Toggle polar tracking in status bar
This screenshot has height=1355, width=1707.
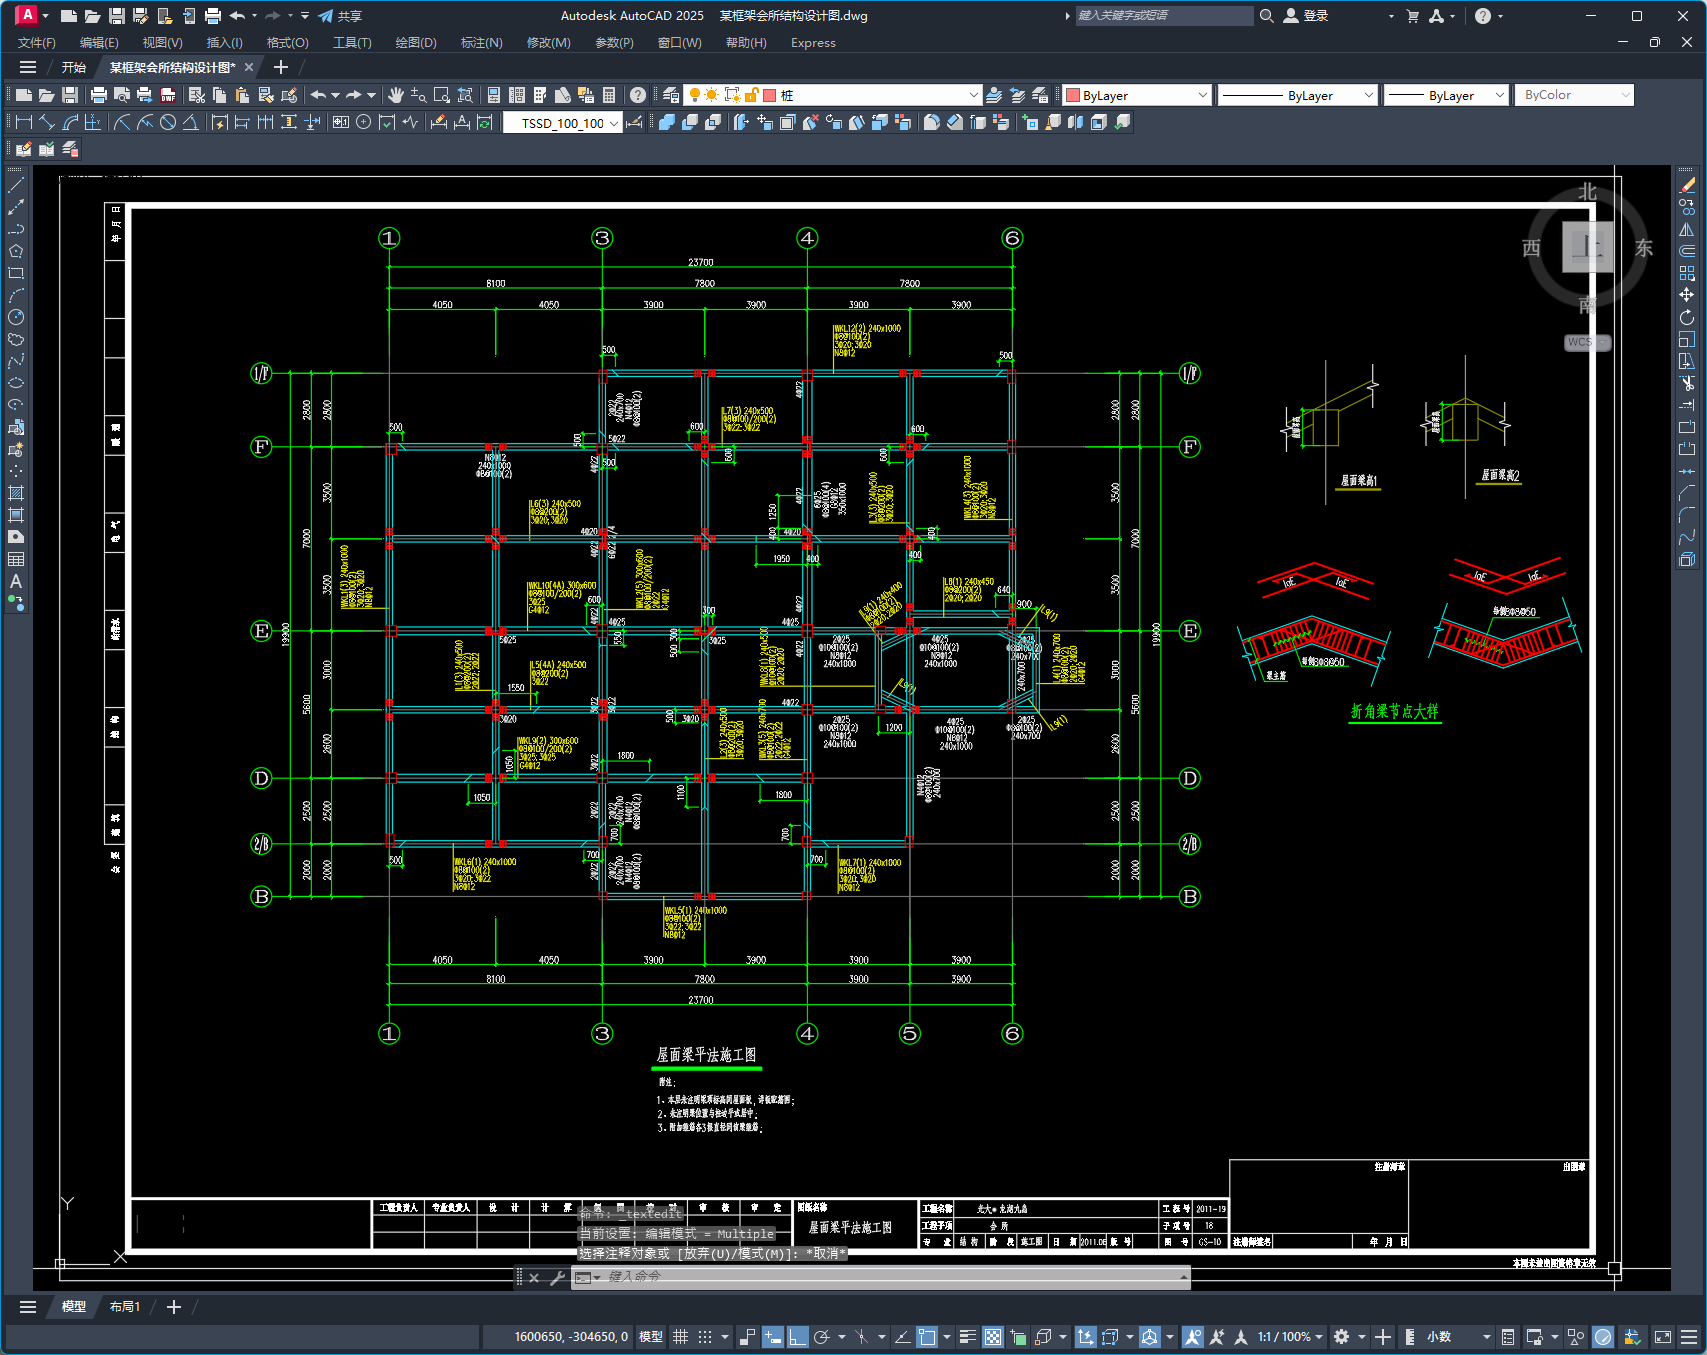[x=822, y=1337]
